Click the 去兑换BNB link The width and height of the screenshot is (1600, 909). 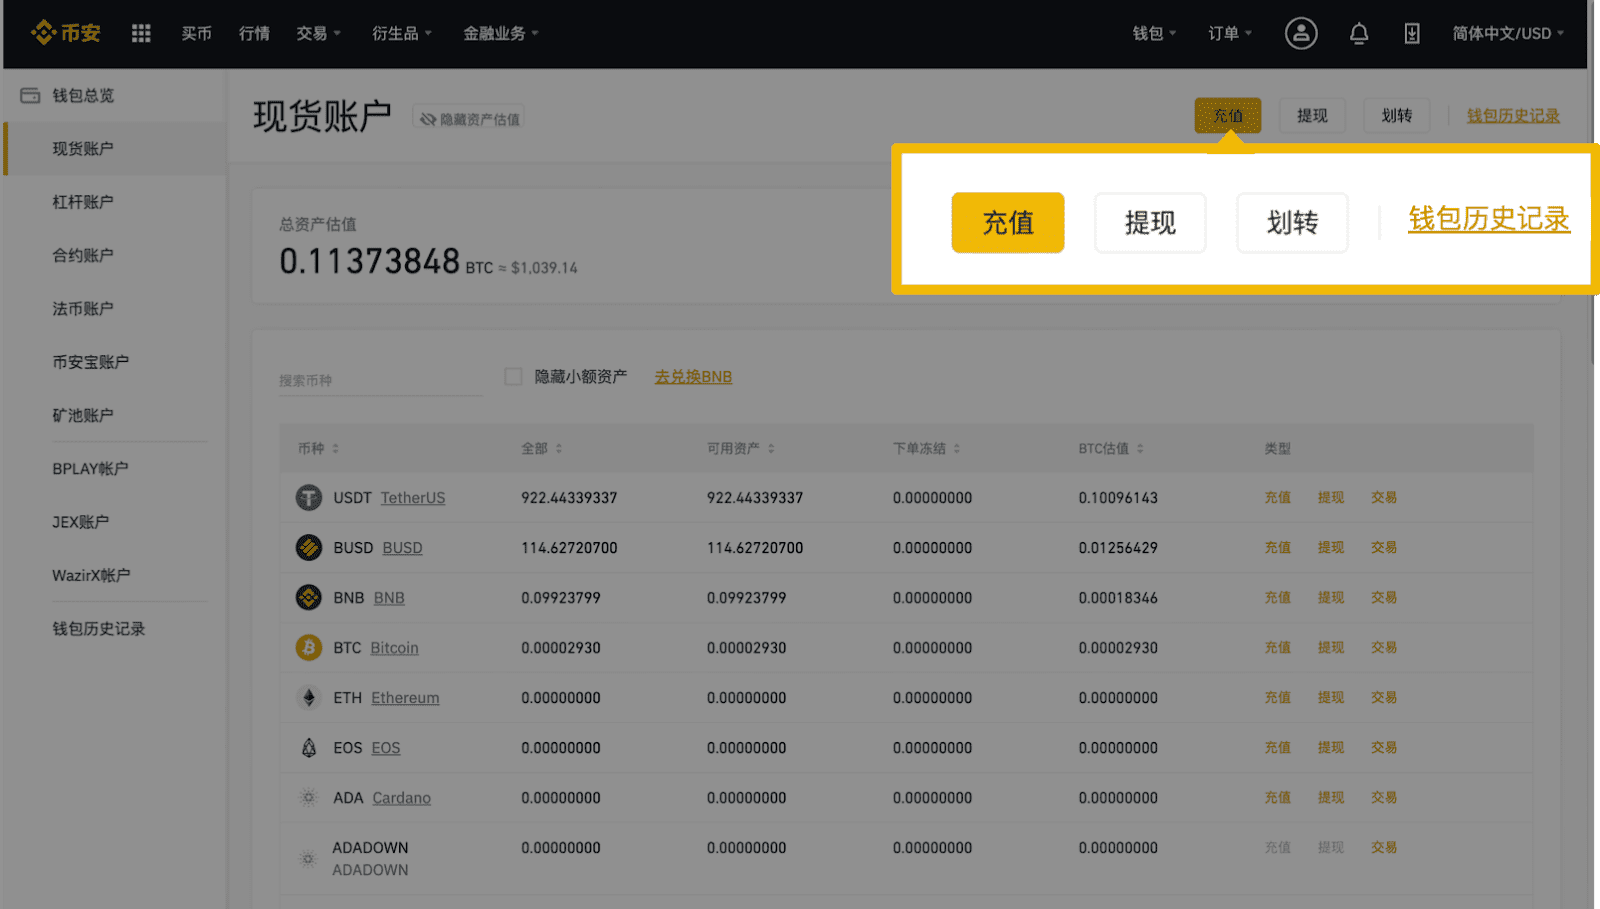tap(693, 377)
